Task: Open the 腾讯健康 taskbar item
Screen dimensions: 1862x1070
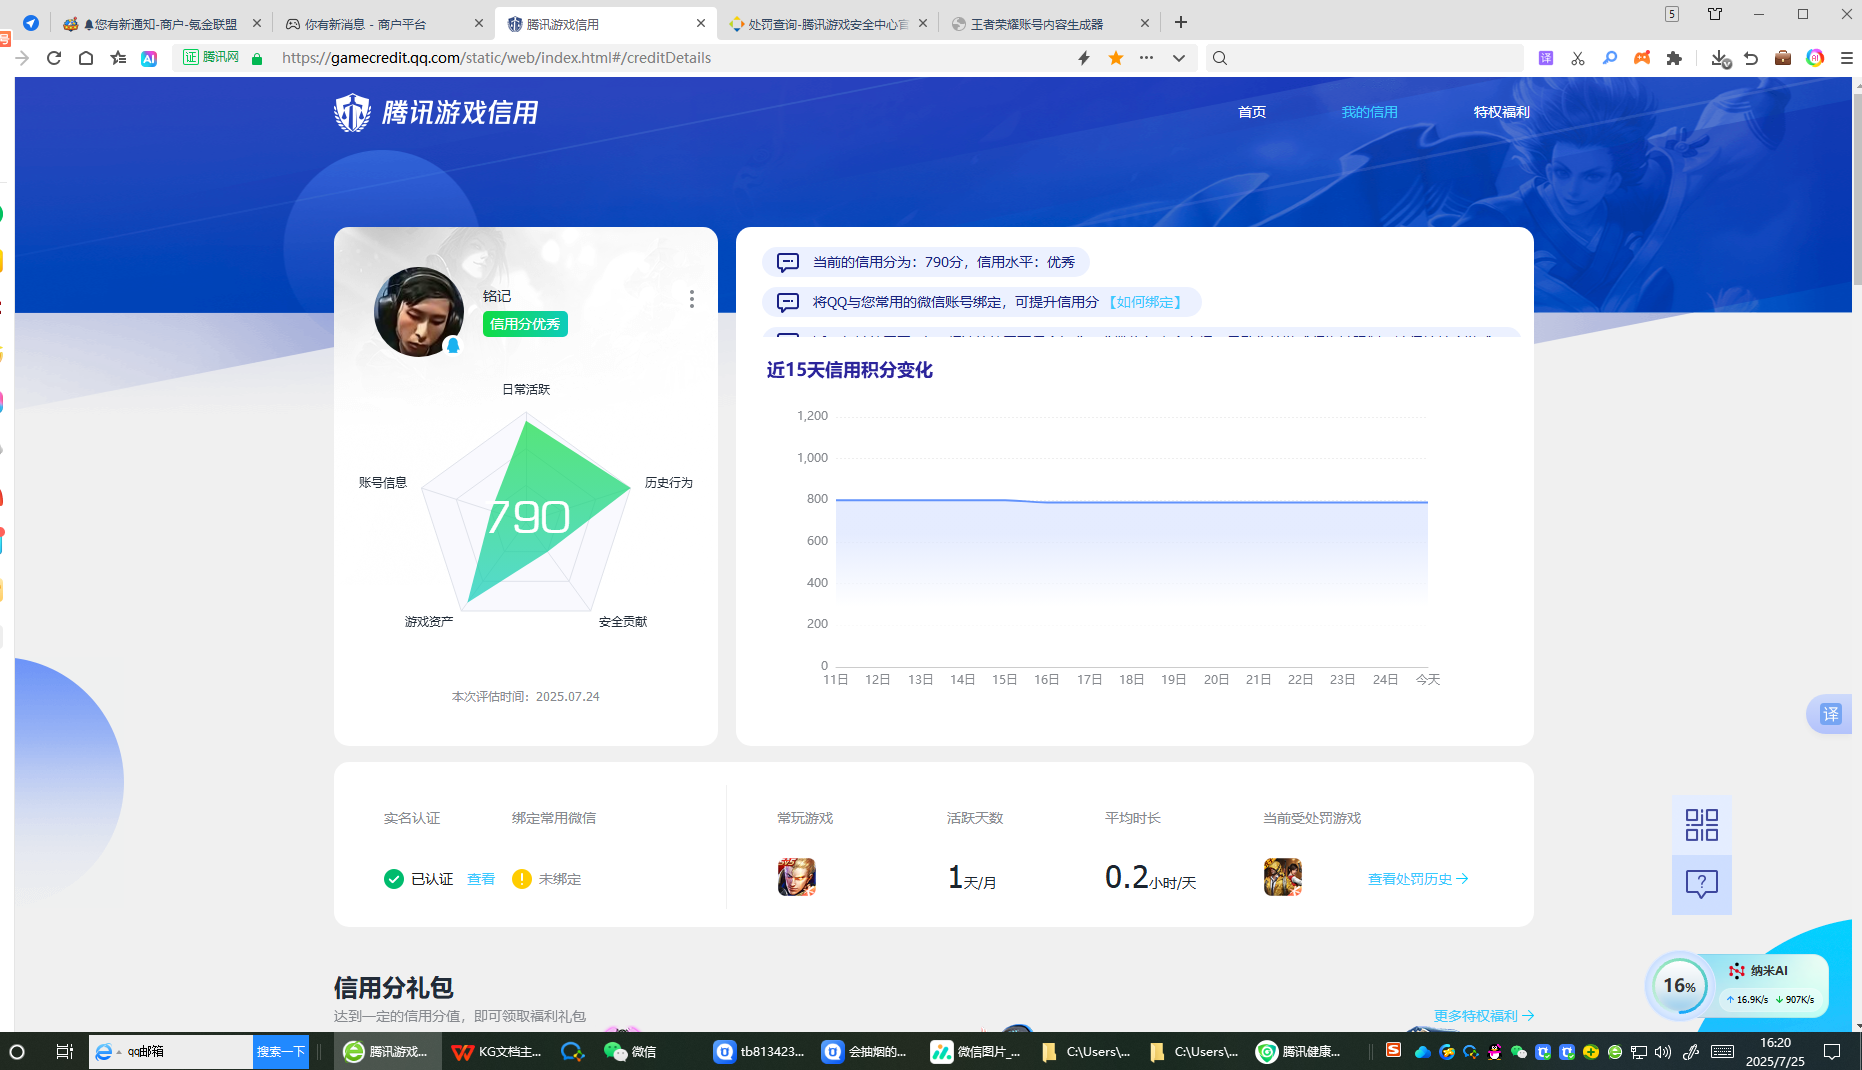Action: click(x=1300, y=1051)
